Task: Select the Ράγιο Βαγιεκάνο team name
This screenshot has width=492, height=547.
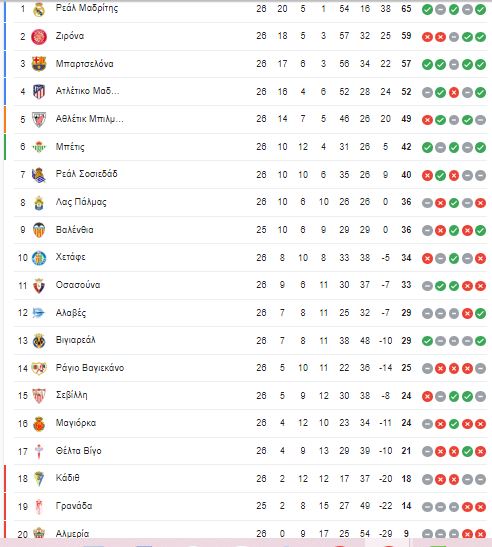Action: [x=90, y=368]
